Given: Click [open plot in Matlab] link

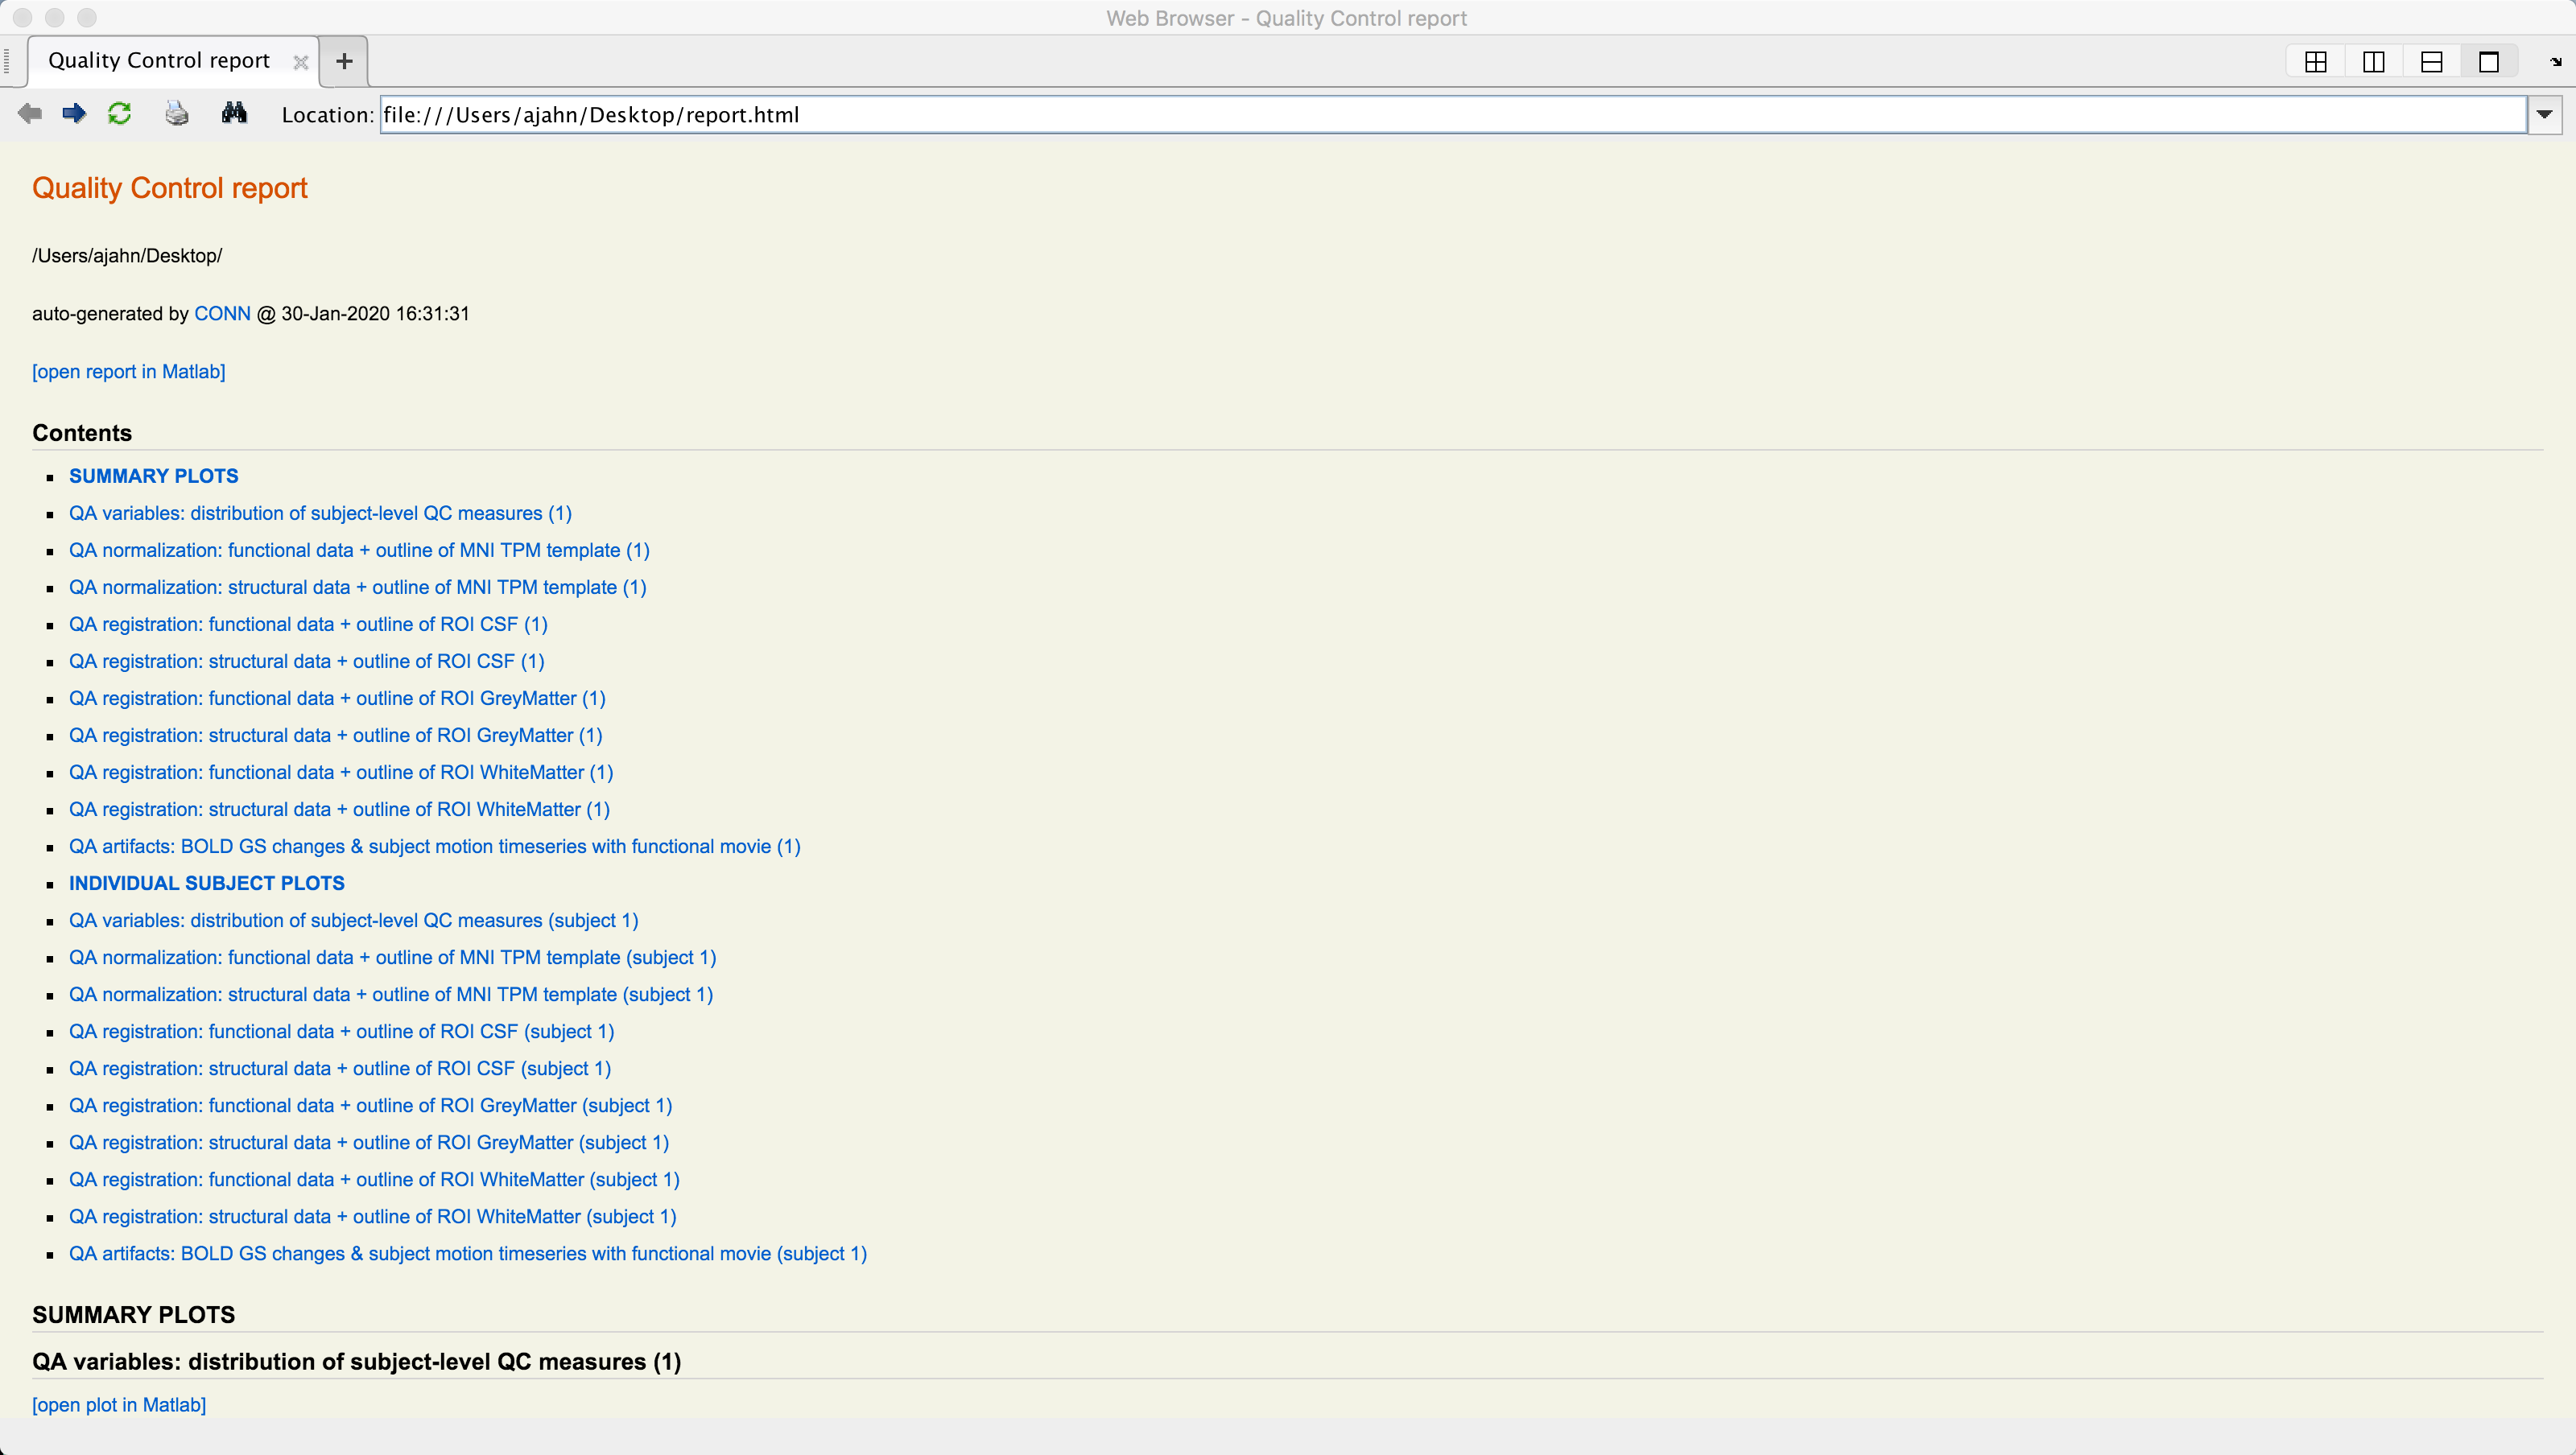Looking at the screenshot, I should pyautogui.click(x=119, y=1405).
